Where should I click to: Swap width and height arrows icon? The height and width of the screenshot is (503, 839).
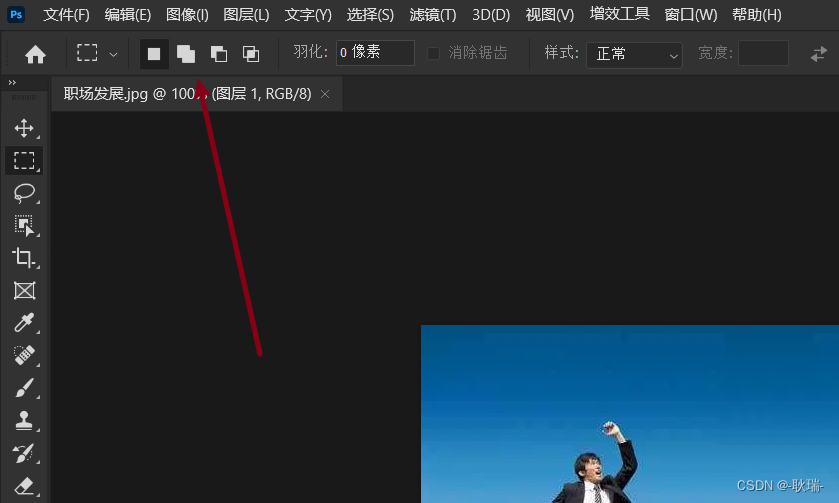tap(819, 54)
